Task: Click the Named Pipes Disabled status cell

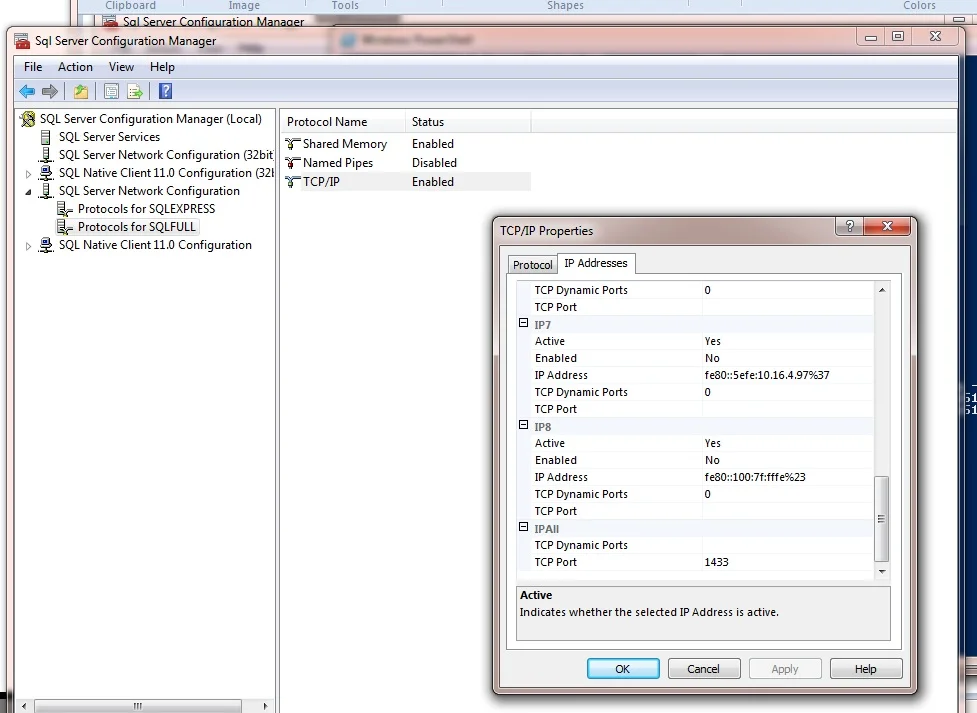Action: tap(434, 163)
